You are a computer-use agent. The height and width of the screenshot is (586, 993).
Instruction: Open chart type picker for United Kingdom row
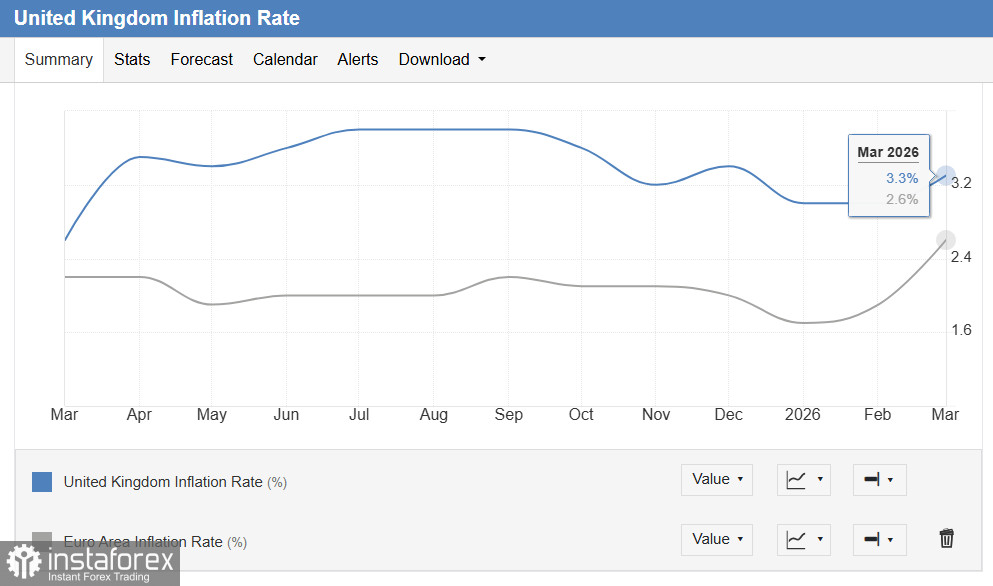coord(804,480)
